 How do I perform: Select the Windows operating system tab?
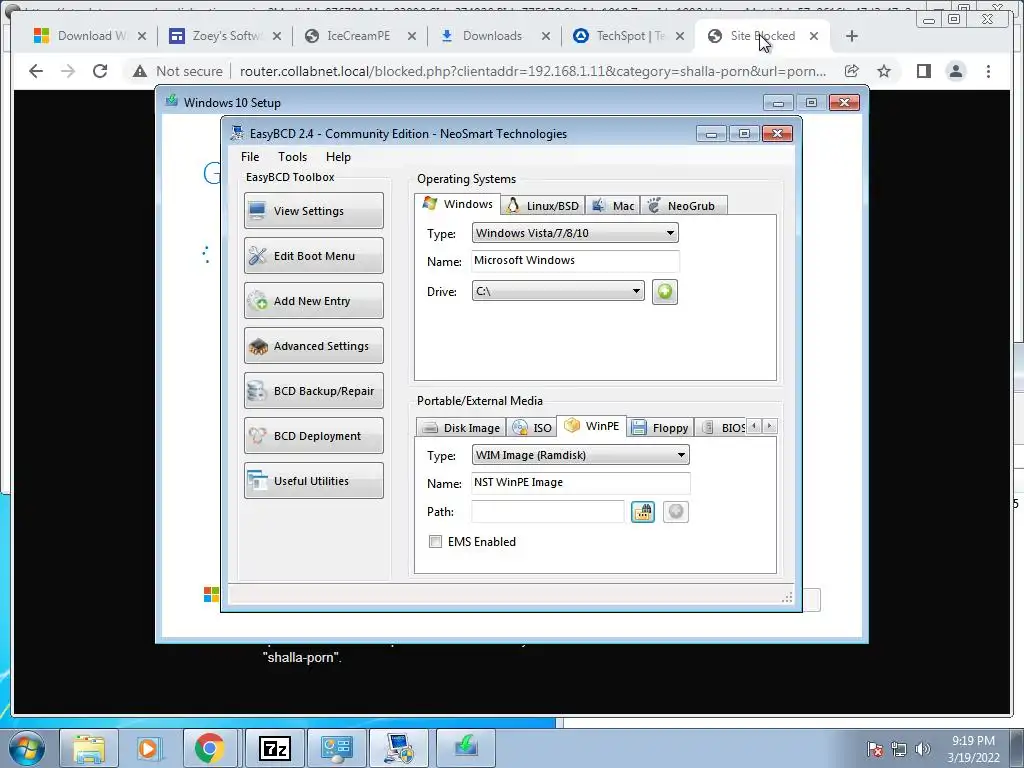point(458,204)
